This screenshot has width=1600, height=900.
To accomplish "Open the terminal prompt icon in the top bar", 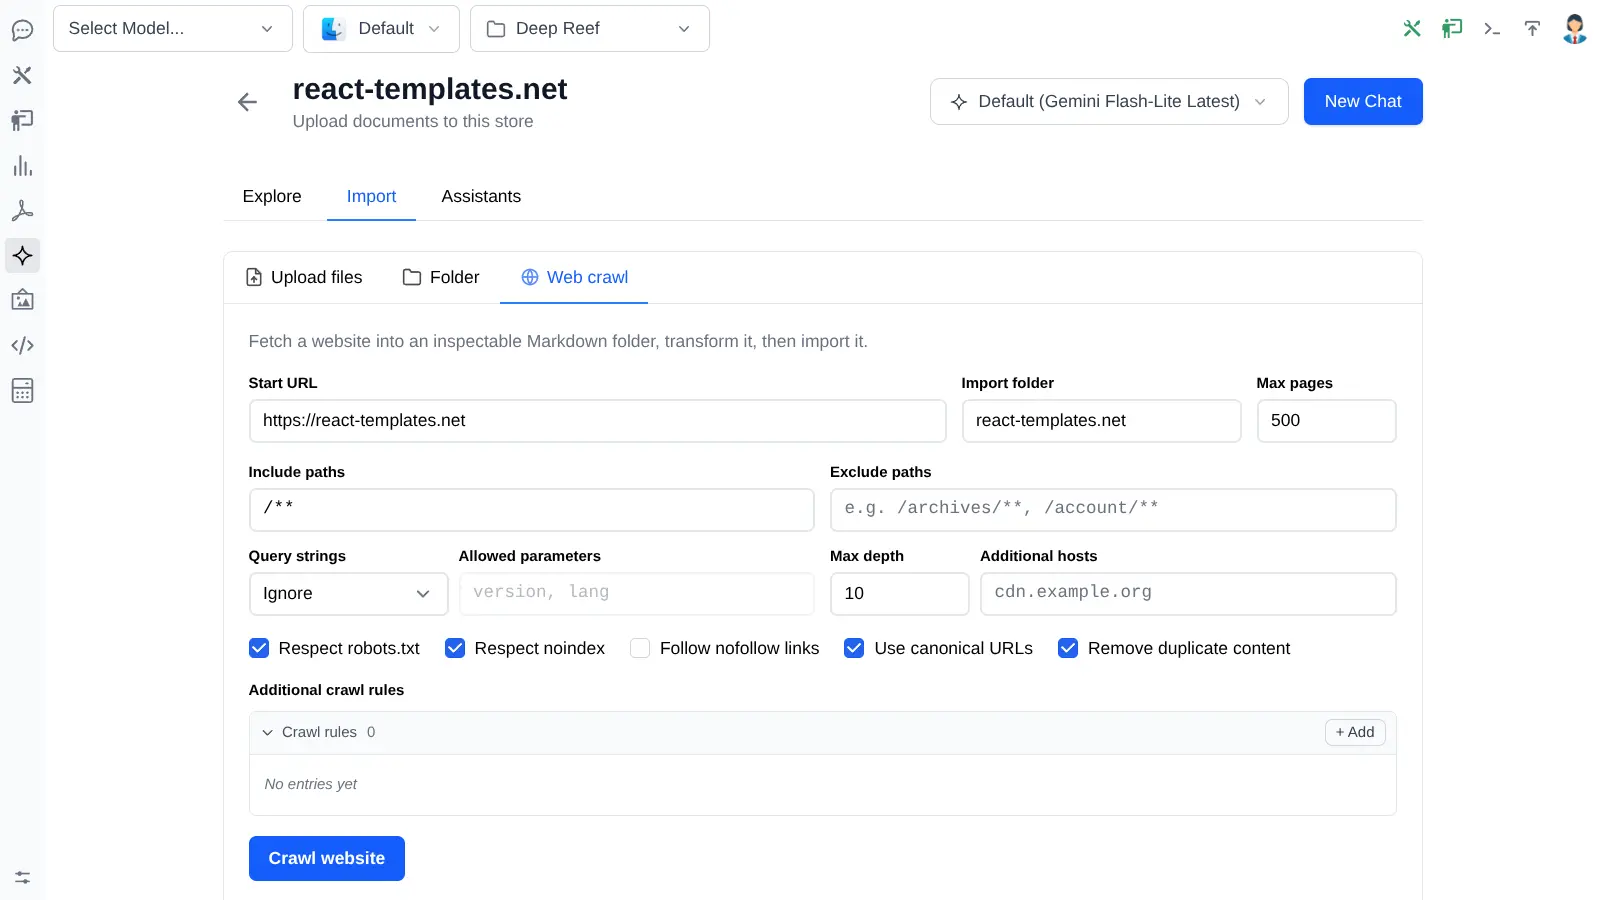I will point(1492,28).
